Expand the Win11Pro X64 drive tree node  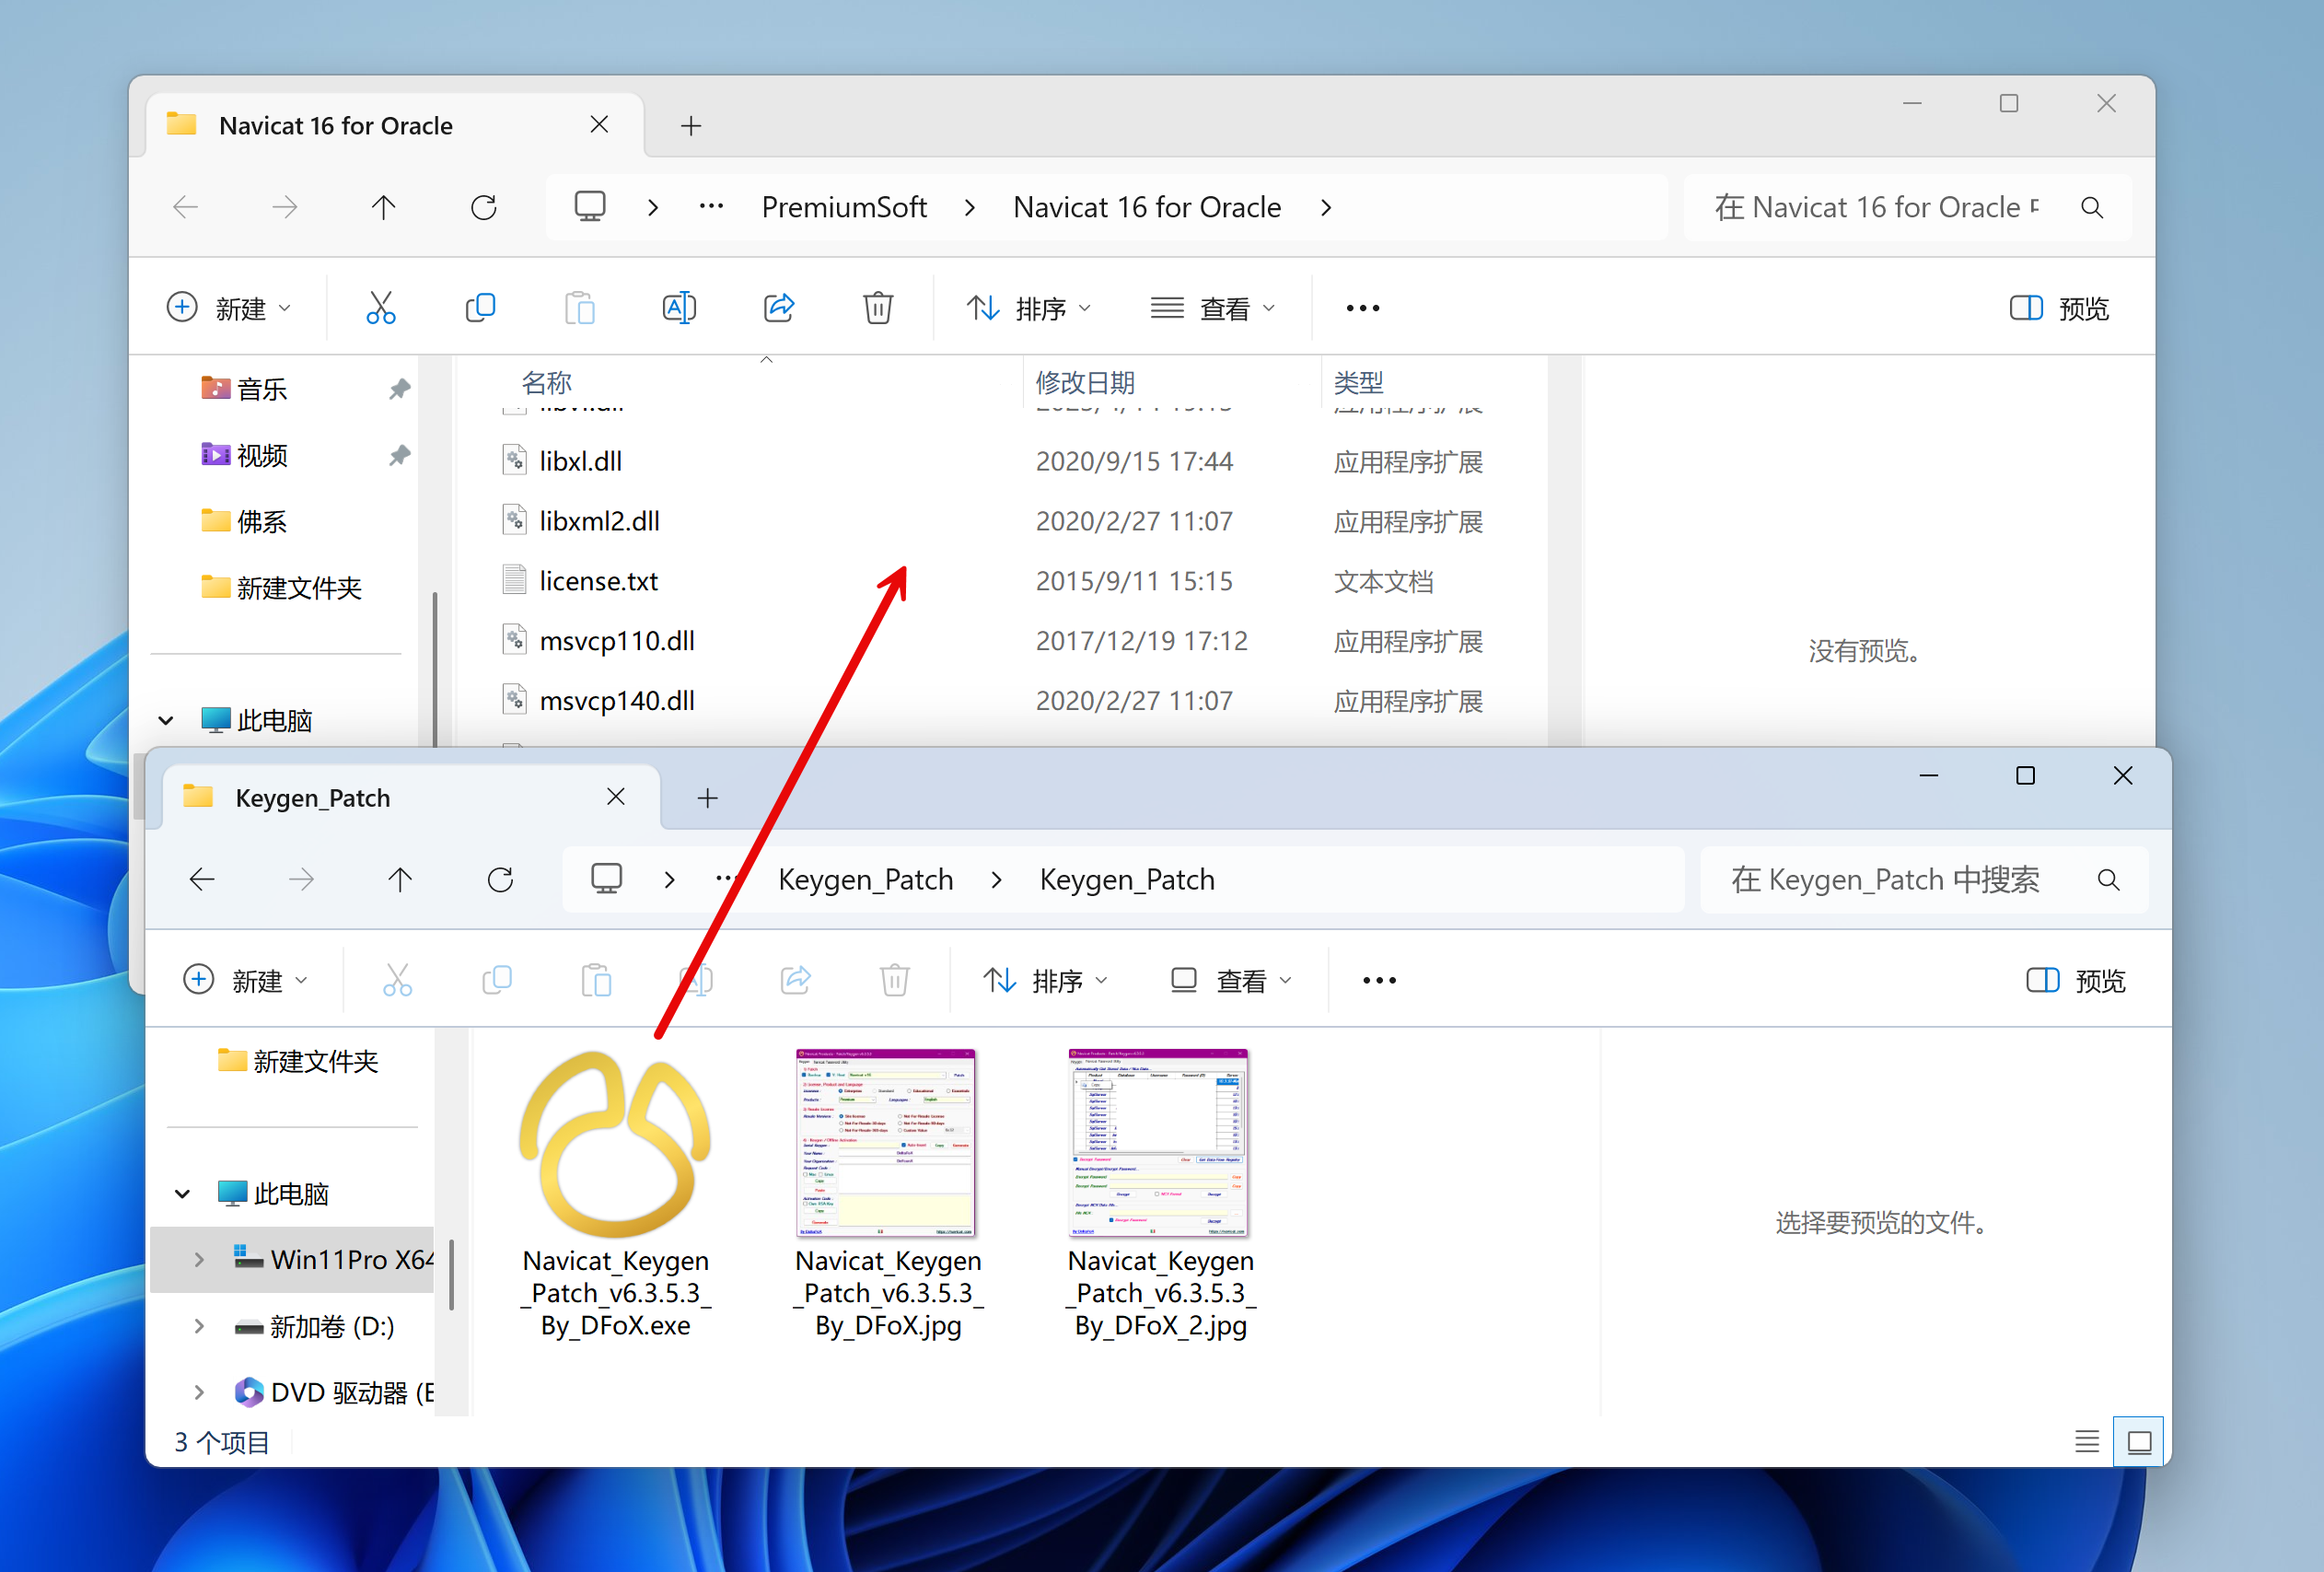199,1260
